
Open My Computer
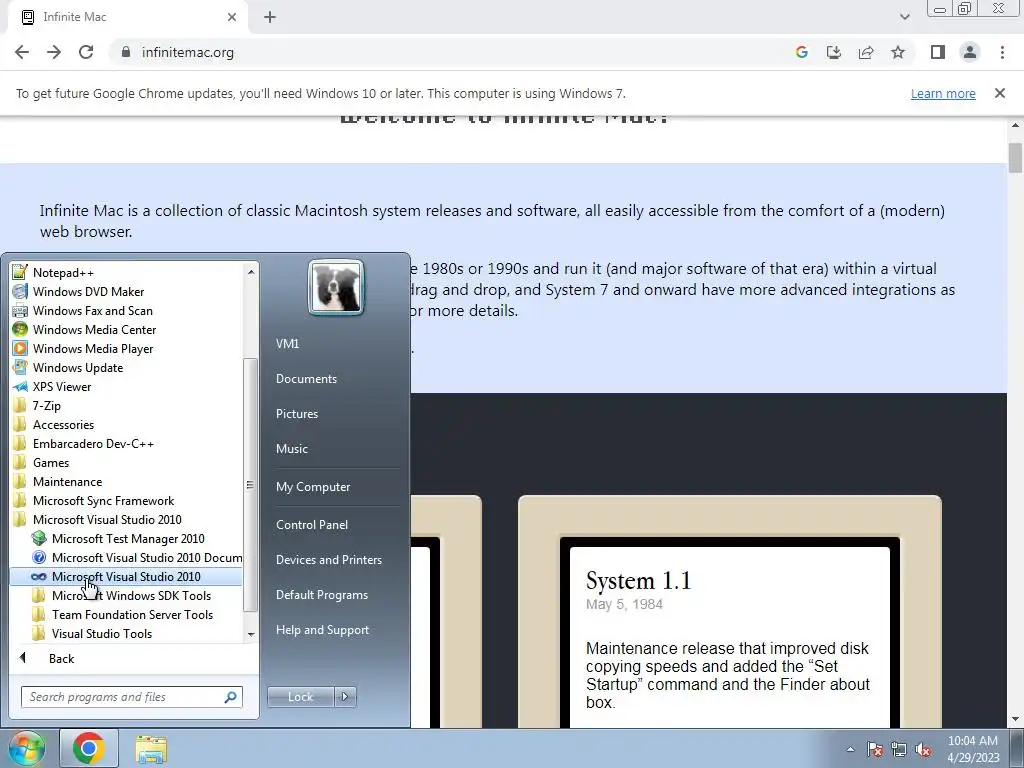(313, 487)
